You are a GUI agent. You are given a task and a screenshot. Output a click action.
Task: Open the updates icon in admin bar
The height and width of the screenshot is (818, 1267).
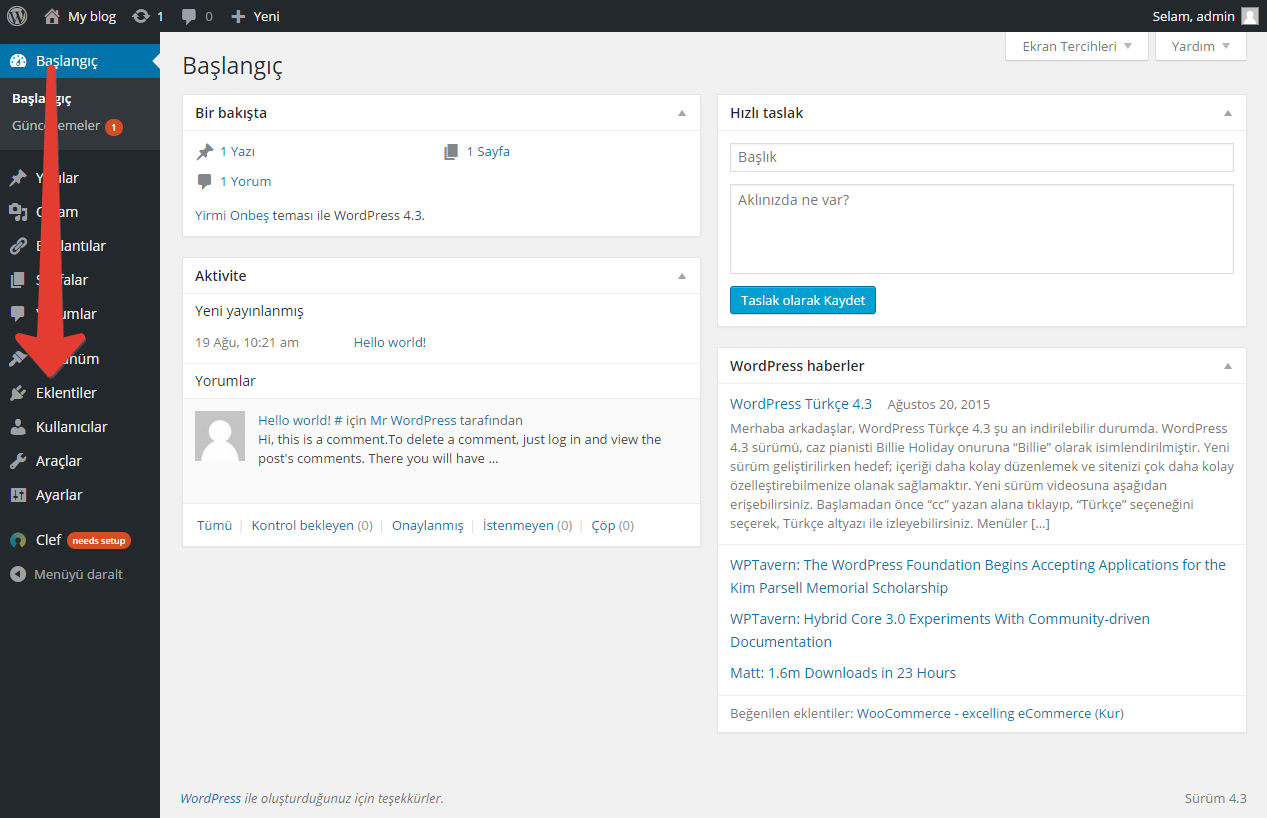(141, 16)
